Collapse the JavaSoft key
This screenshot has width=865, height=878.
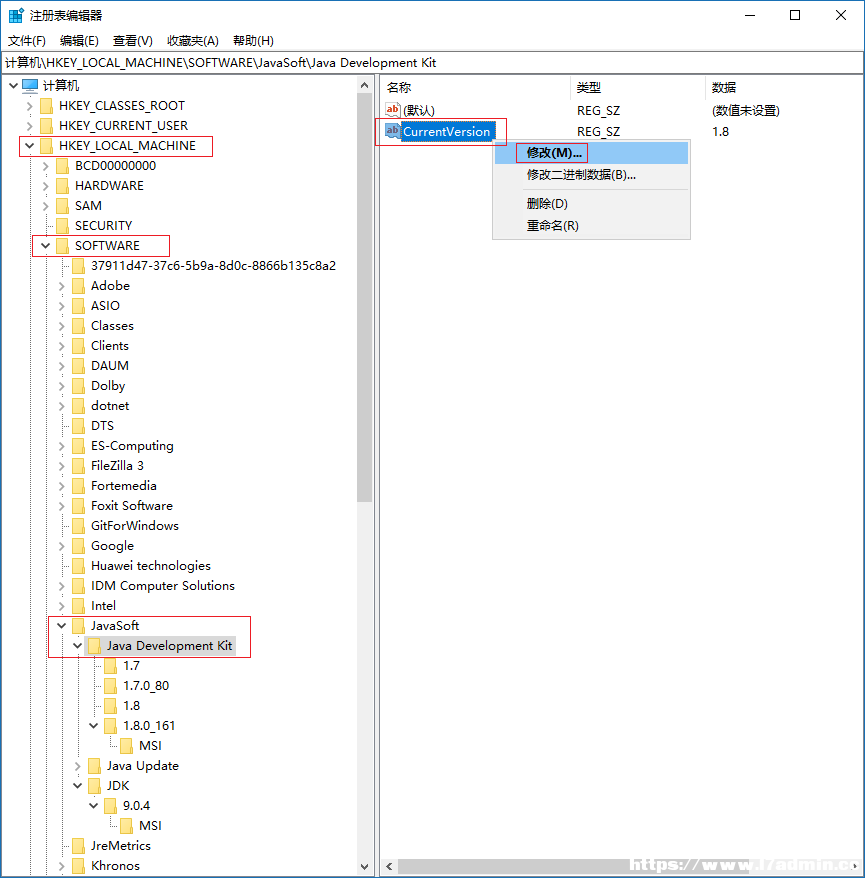click(62, 625)
